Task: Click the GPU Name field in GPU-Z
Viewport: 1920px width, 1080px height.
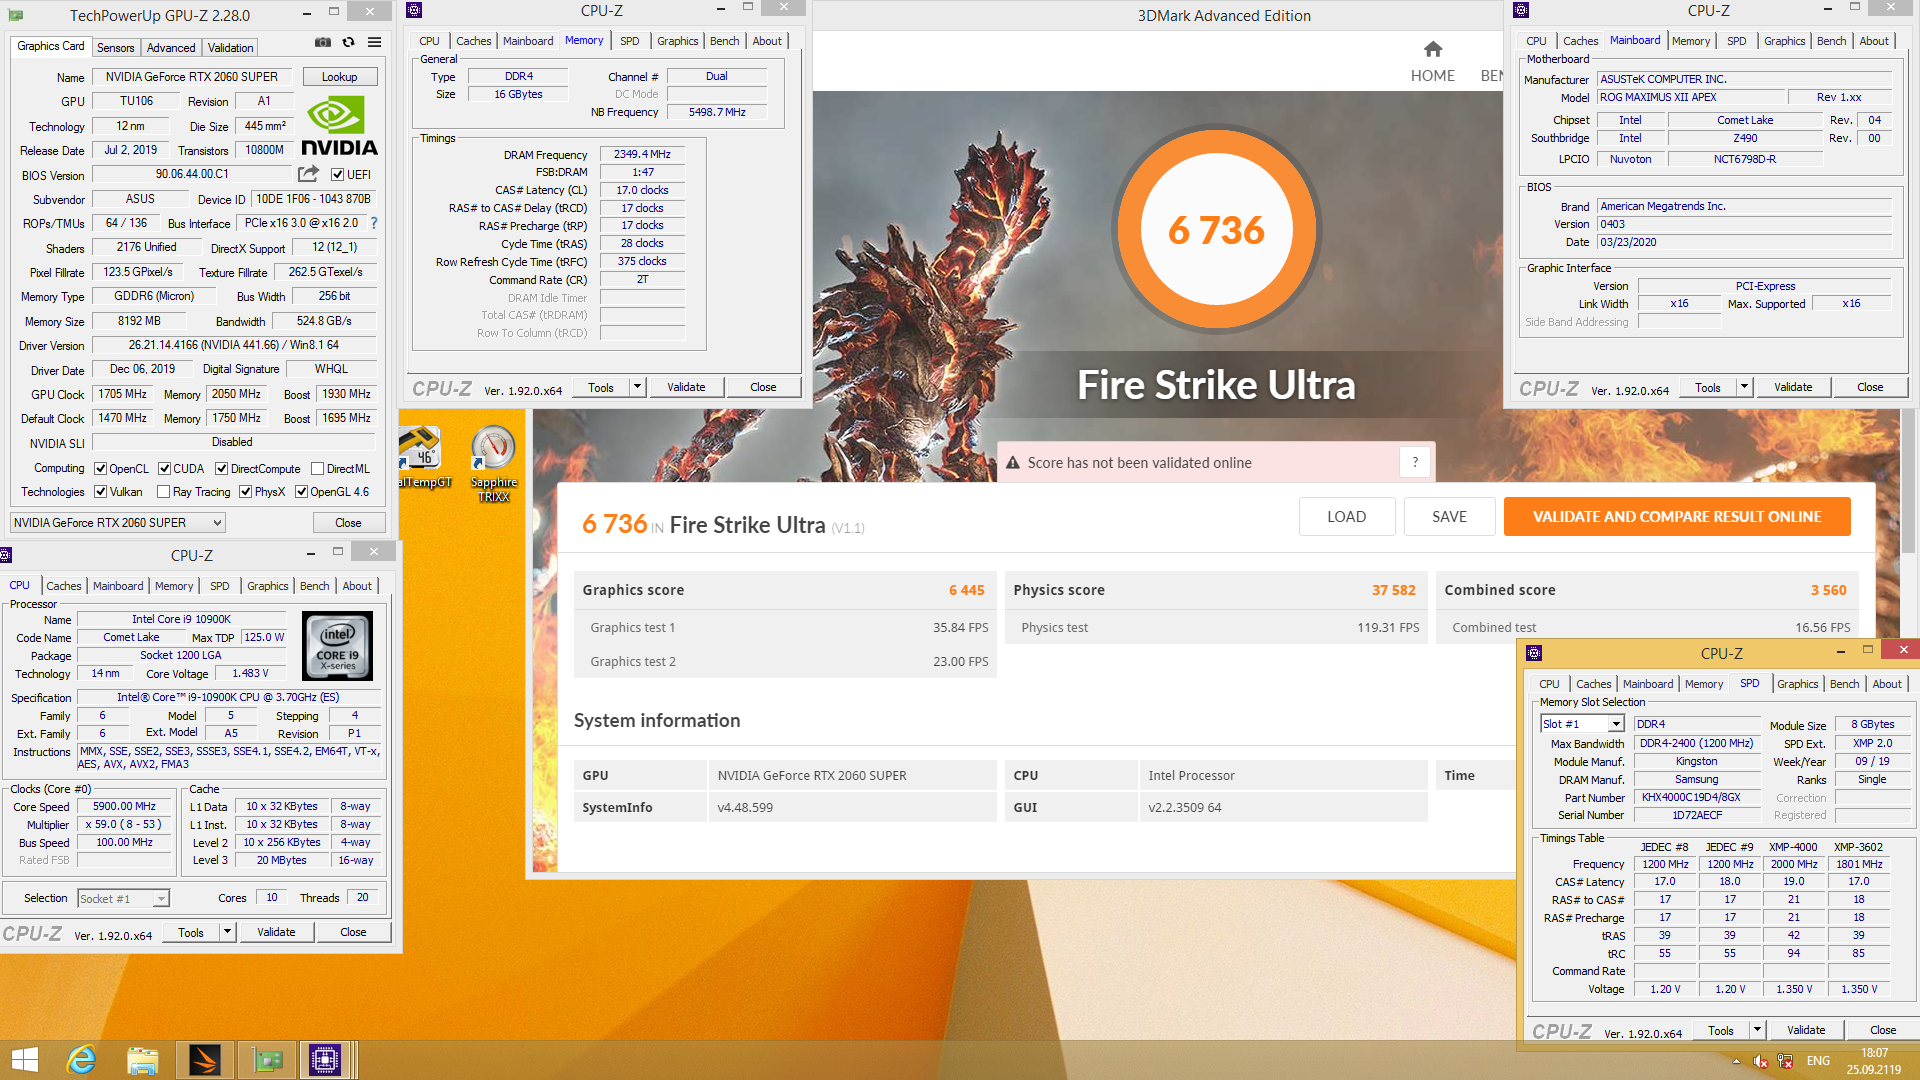Action: point(192,77)
